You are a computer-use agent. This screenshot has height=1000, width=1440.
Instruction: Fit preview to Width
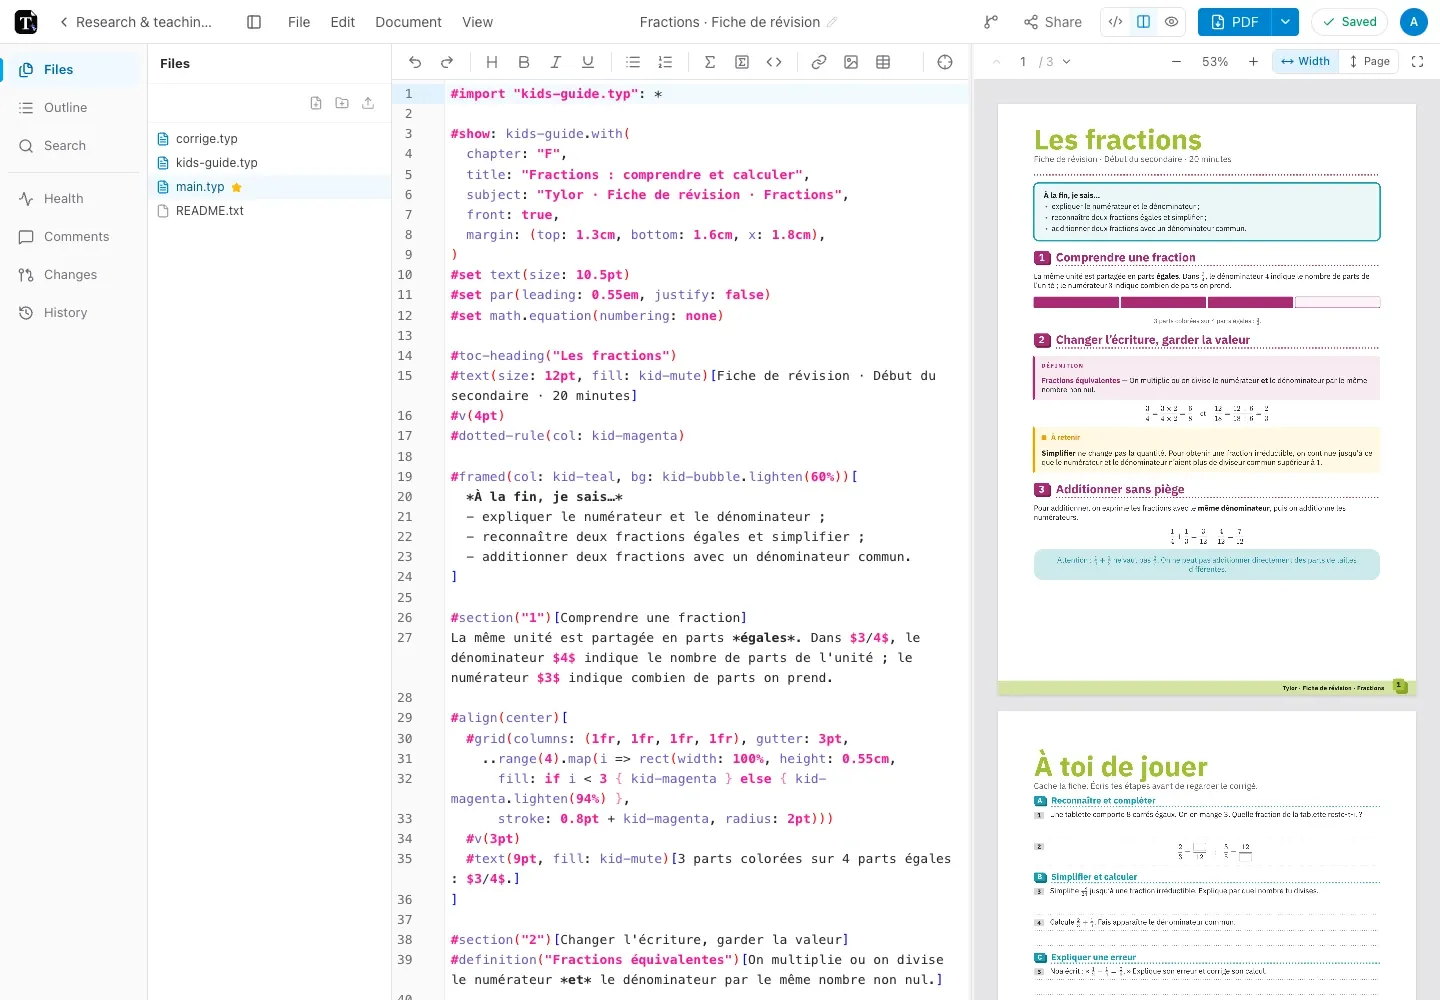tap(1306, 61)
